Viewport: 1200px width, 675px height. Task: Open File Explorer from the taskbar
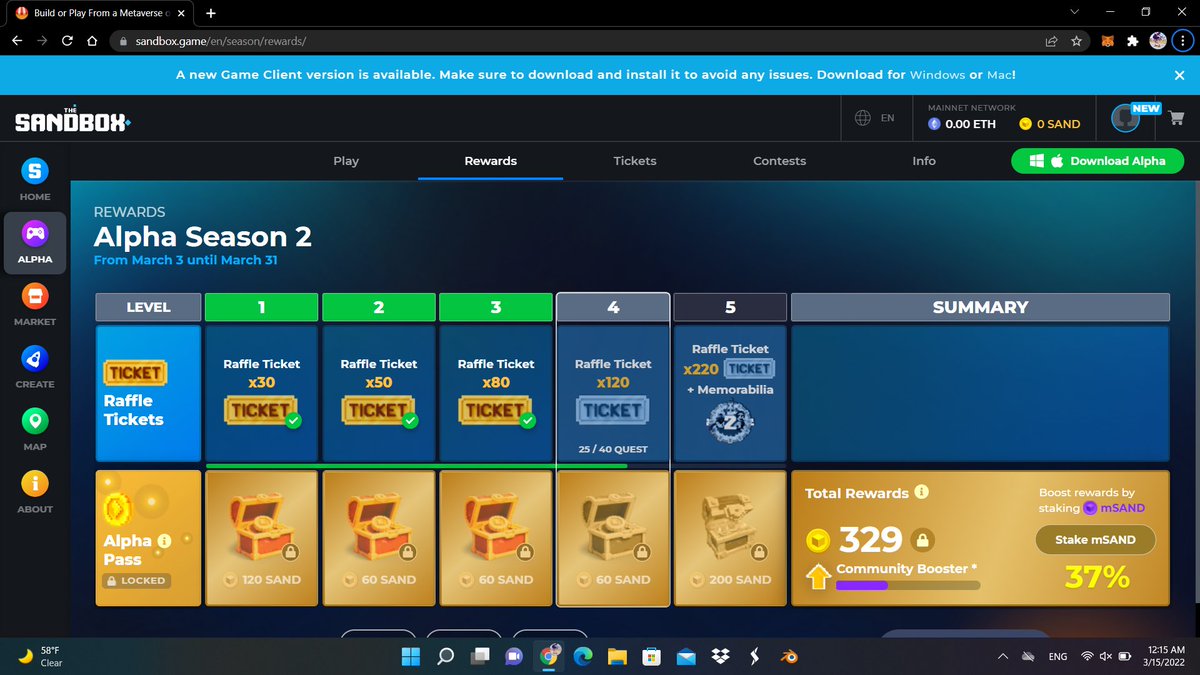pos(617,656)
